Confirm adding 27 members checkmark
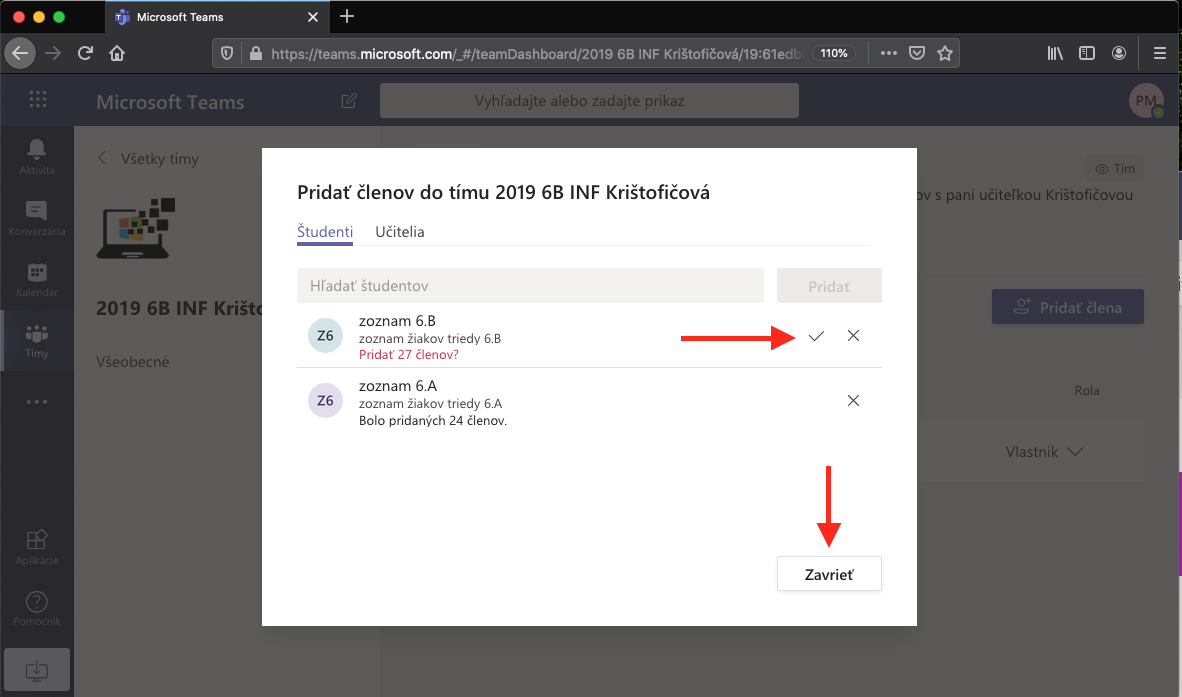 click(816, 336)
